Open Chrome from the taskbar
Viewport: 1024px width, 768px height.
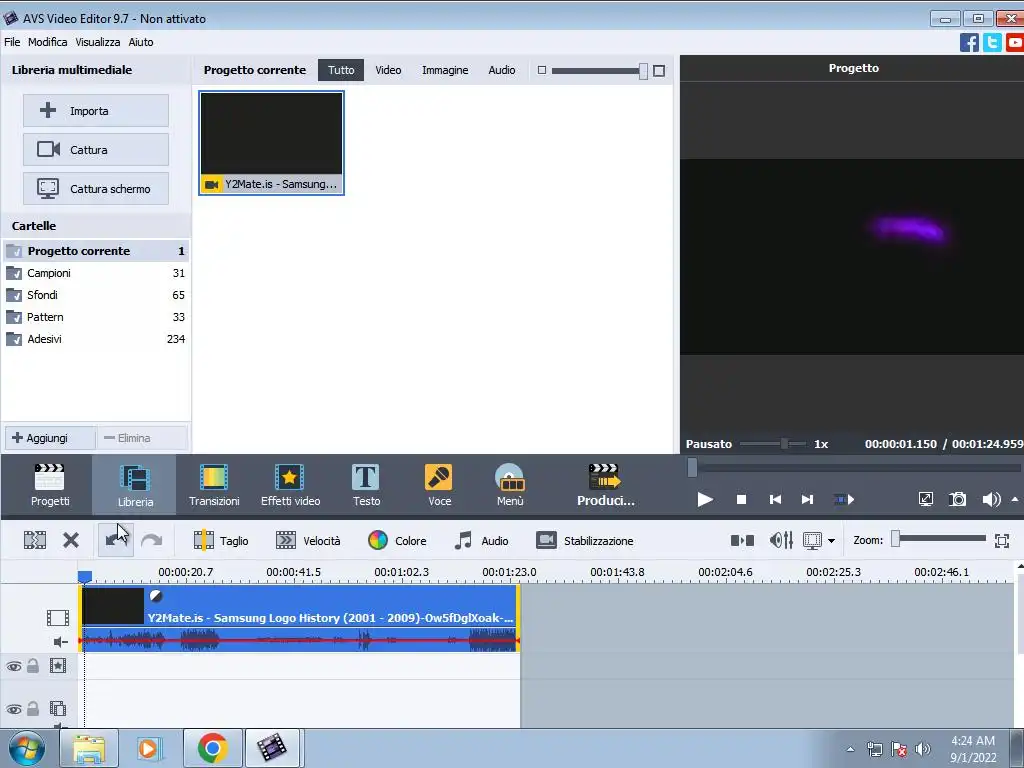tap(213, 748)
